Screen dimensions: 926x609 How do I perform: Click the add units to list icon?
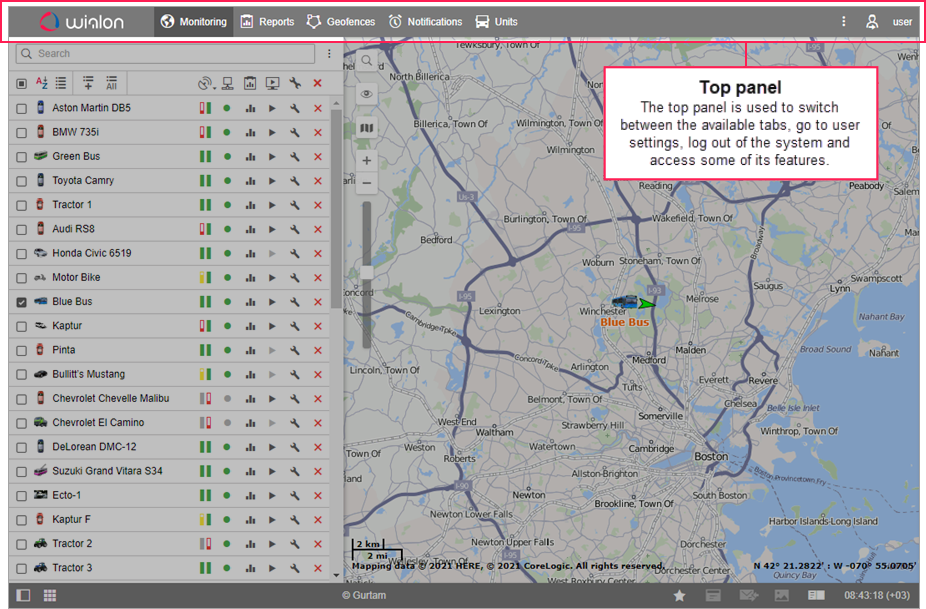click(88, 83)
